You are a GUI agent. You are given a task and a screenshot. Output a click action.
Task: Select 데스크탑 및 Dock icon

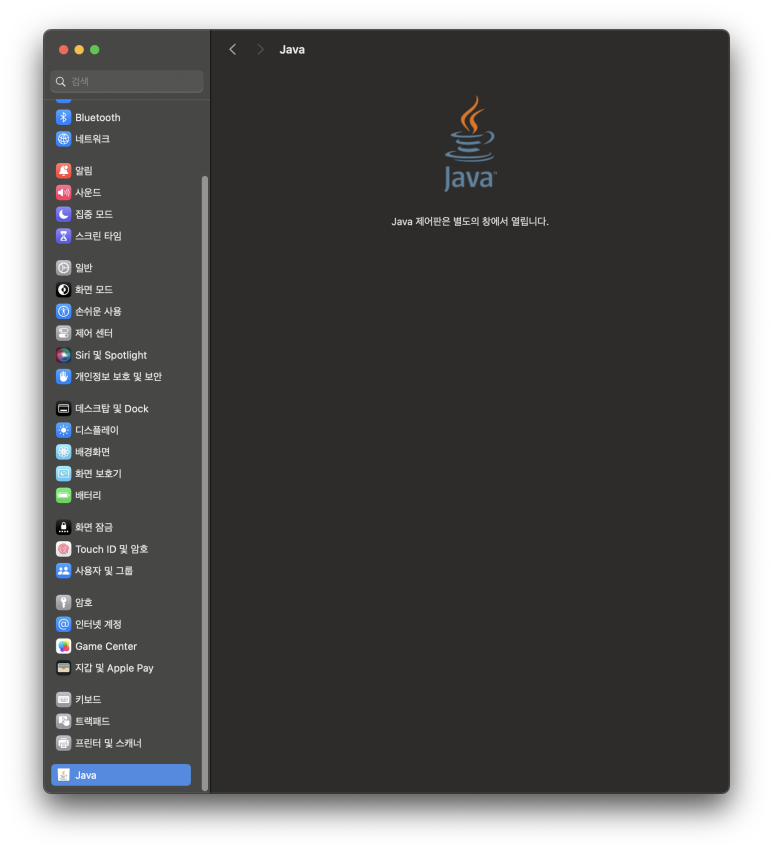coord(64,408)
